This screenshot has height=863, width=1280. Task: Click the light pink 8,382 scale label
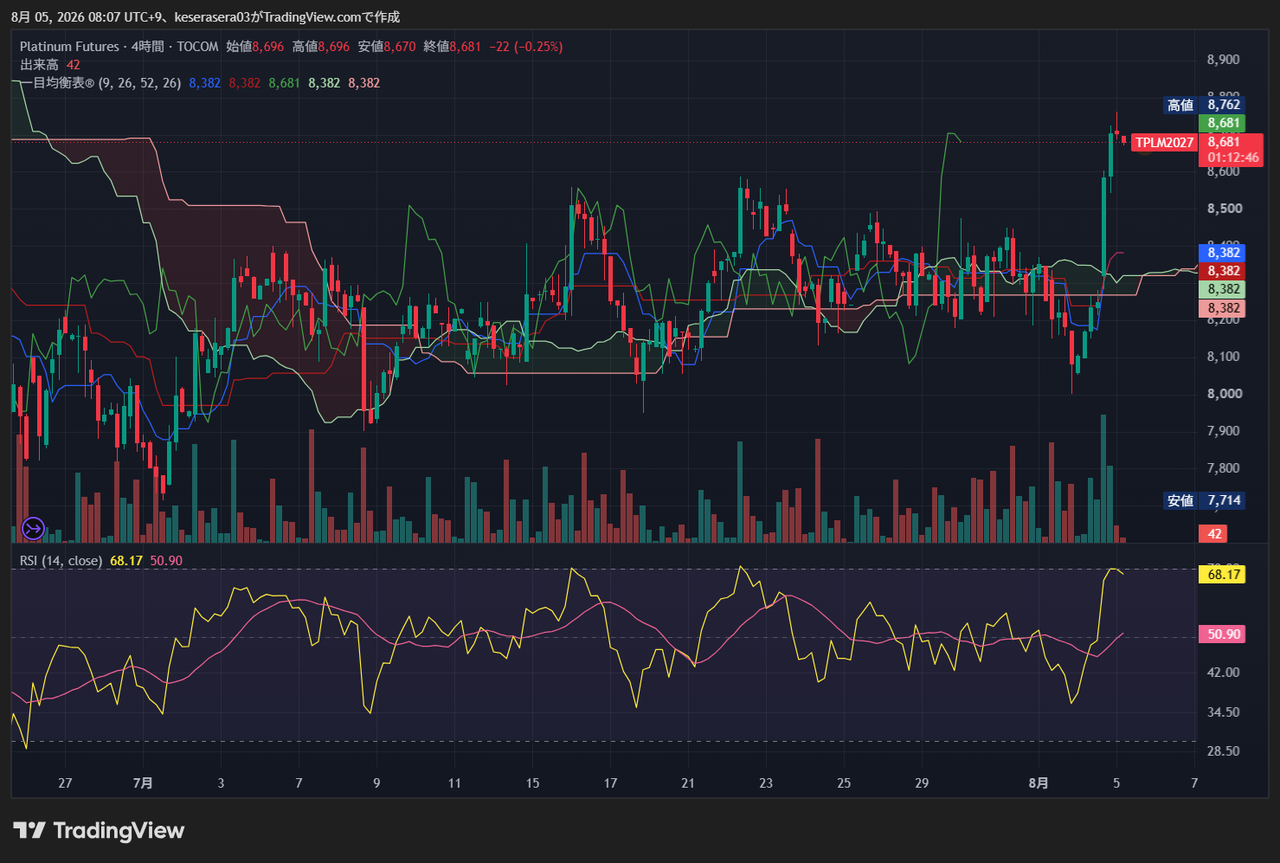[1221, 309]
